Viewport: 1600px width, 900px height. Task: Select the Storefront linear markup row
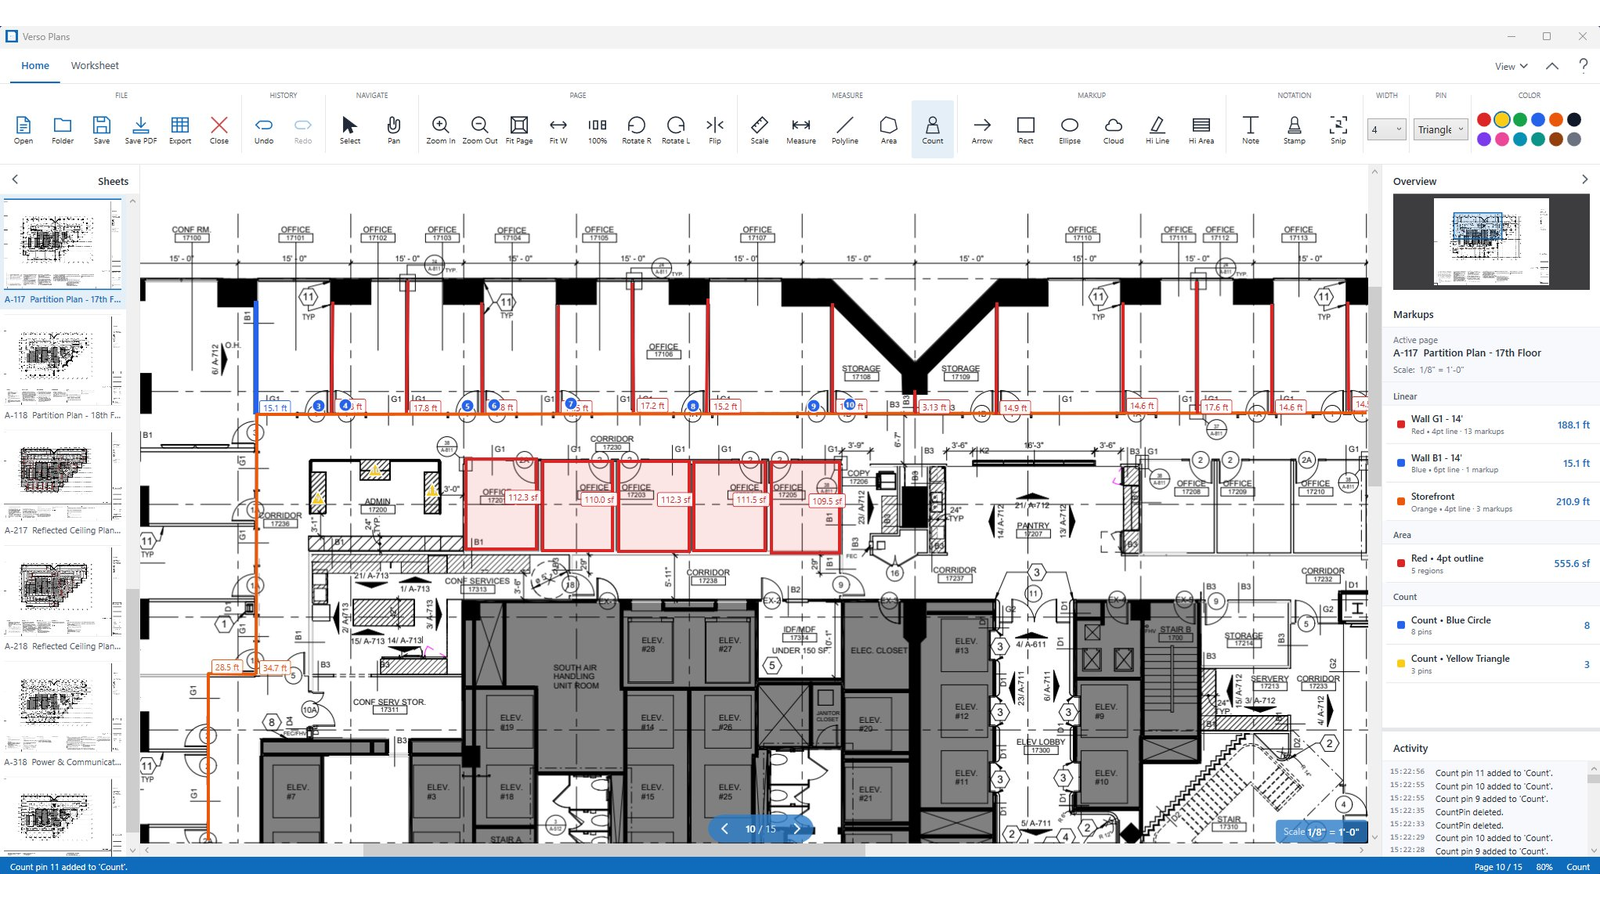pyautogui.click(x=1491, y=502)
